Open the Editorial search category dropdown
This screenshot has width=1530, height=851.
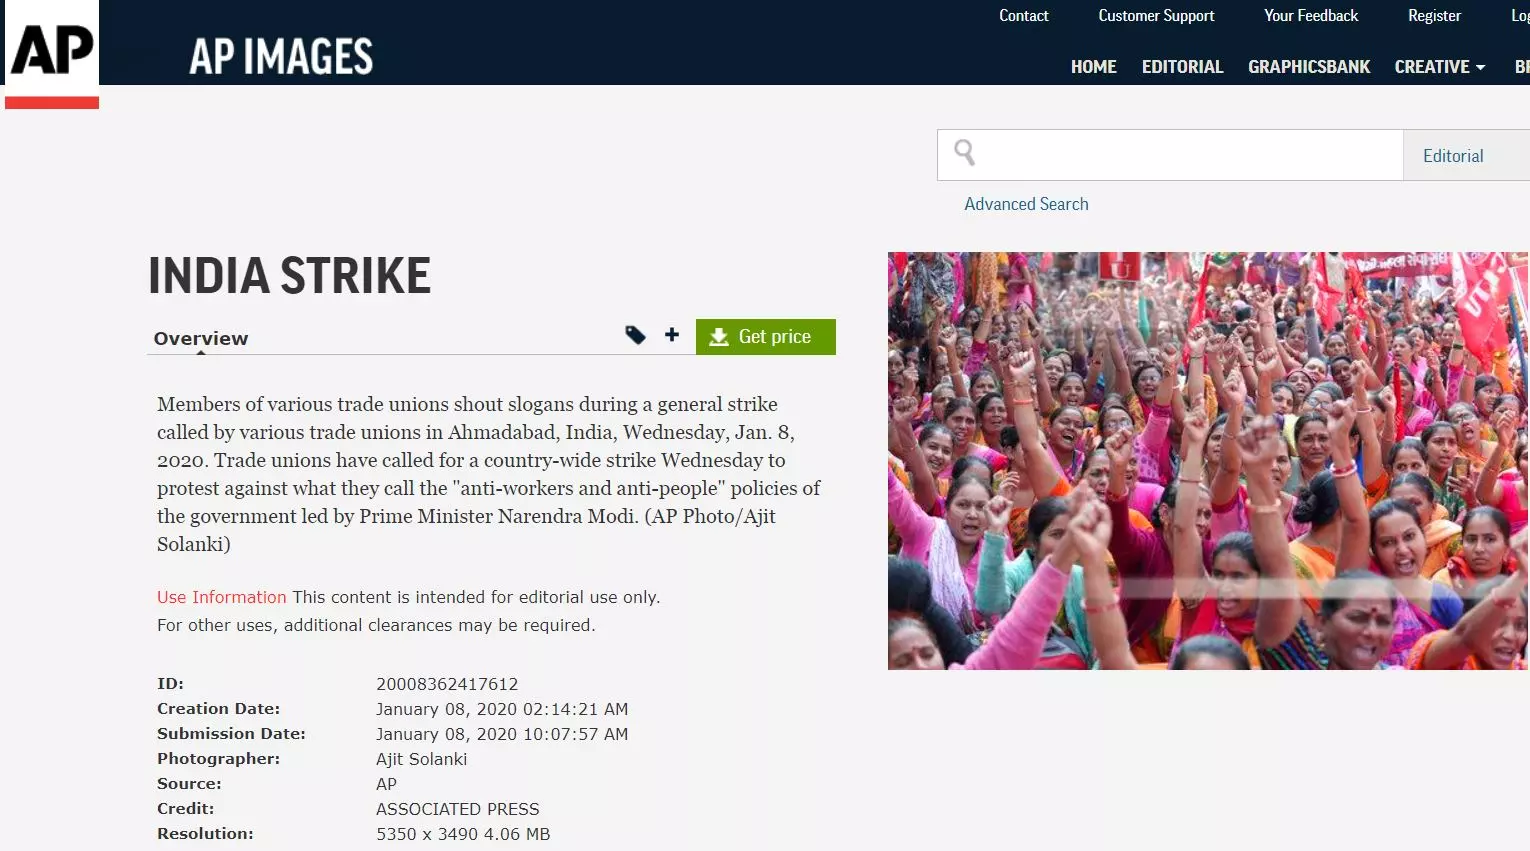(1466, 155)
